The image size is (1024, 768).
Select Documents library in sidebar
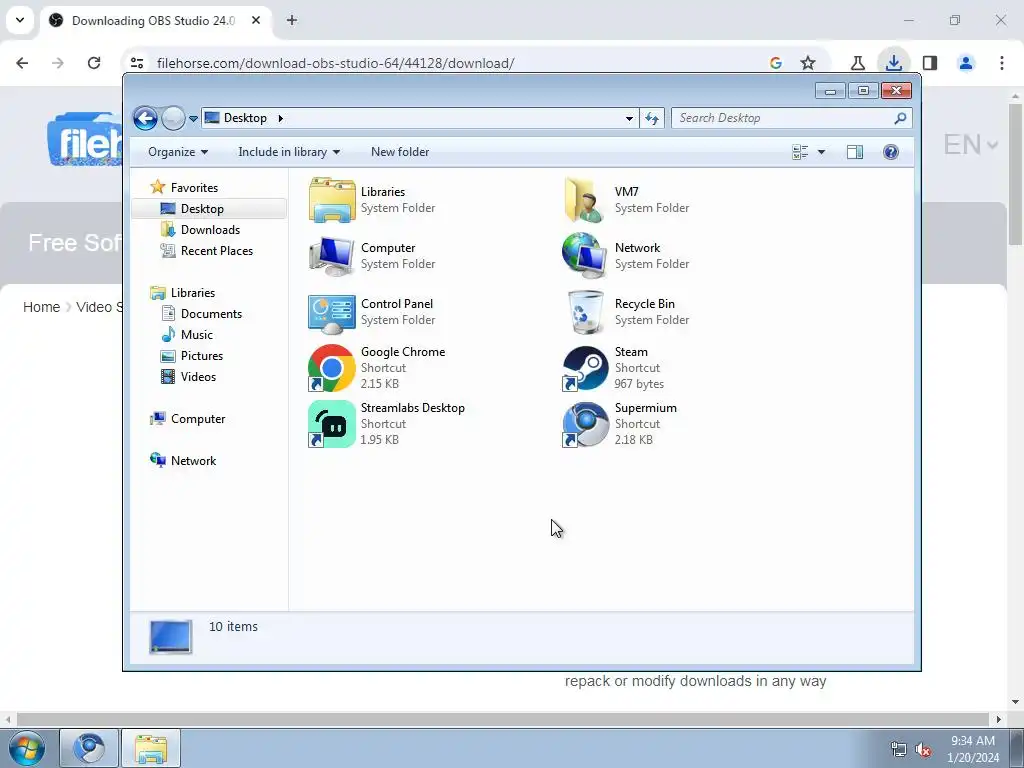211,314
